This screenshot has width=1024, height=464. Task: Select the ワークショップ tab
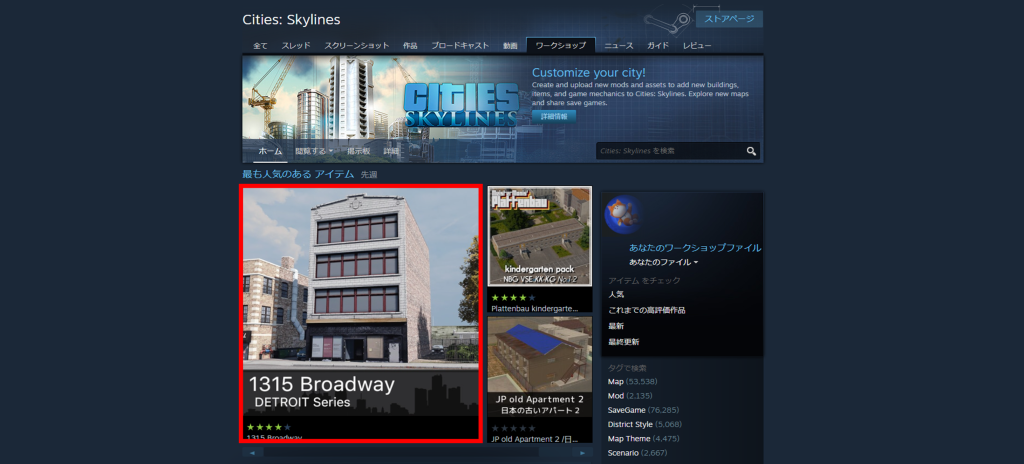pos(560,46)
